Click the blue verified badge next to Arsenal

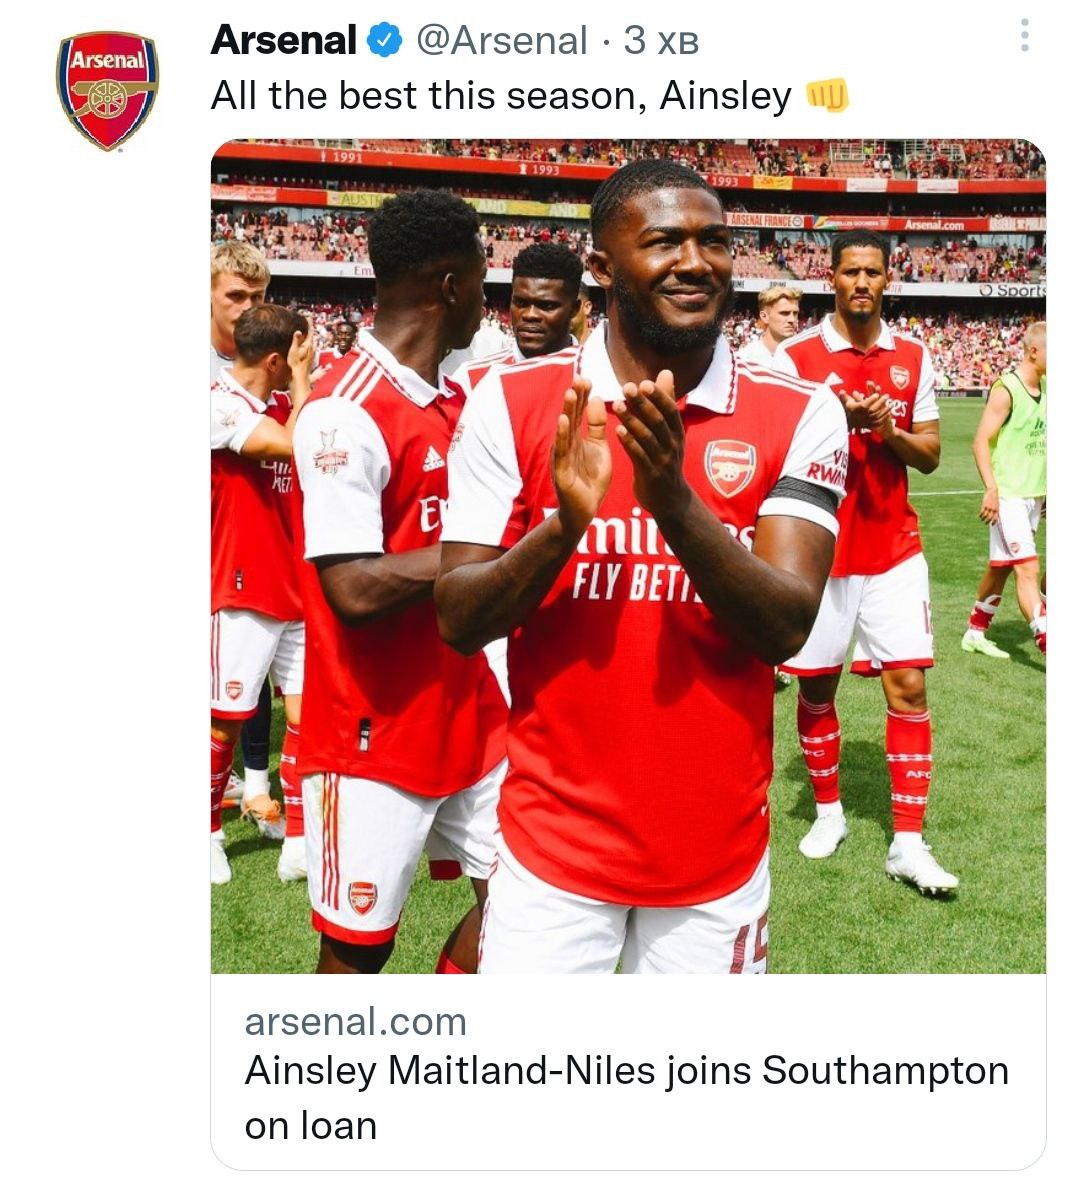tap(385, 41)
